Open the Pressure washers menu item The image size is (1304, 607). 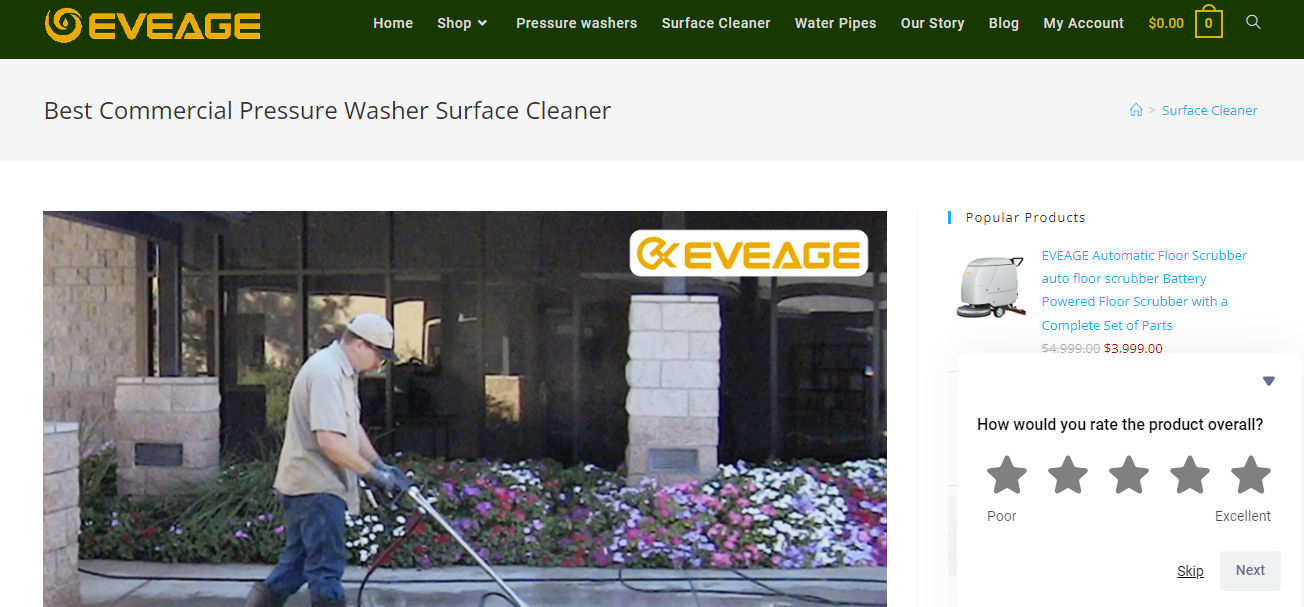pyautogui.click(x=576, y=23)
